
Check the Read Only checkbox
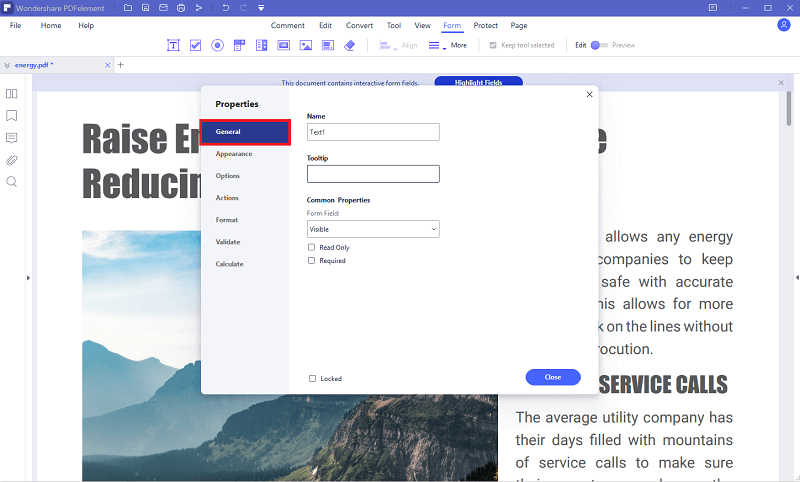click(x=311, y=247)
